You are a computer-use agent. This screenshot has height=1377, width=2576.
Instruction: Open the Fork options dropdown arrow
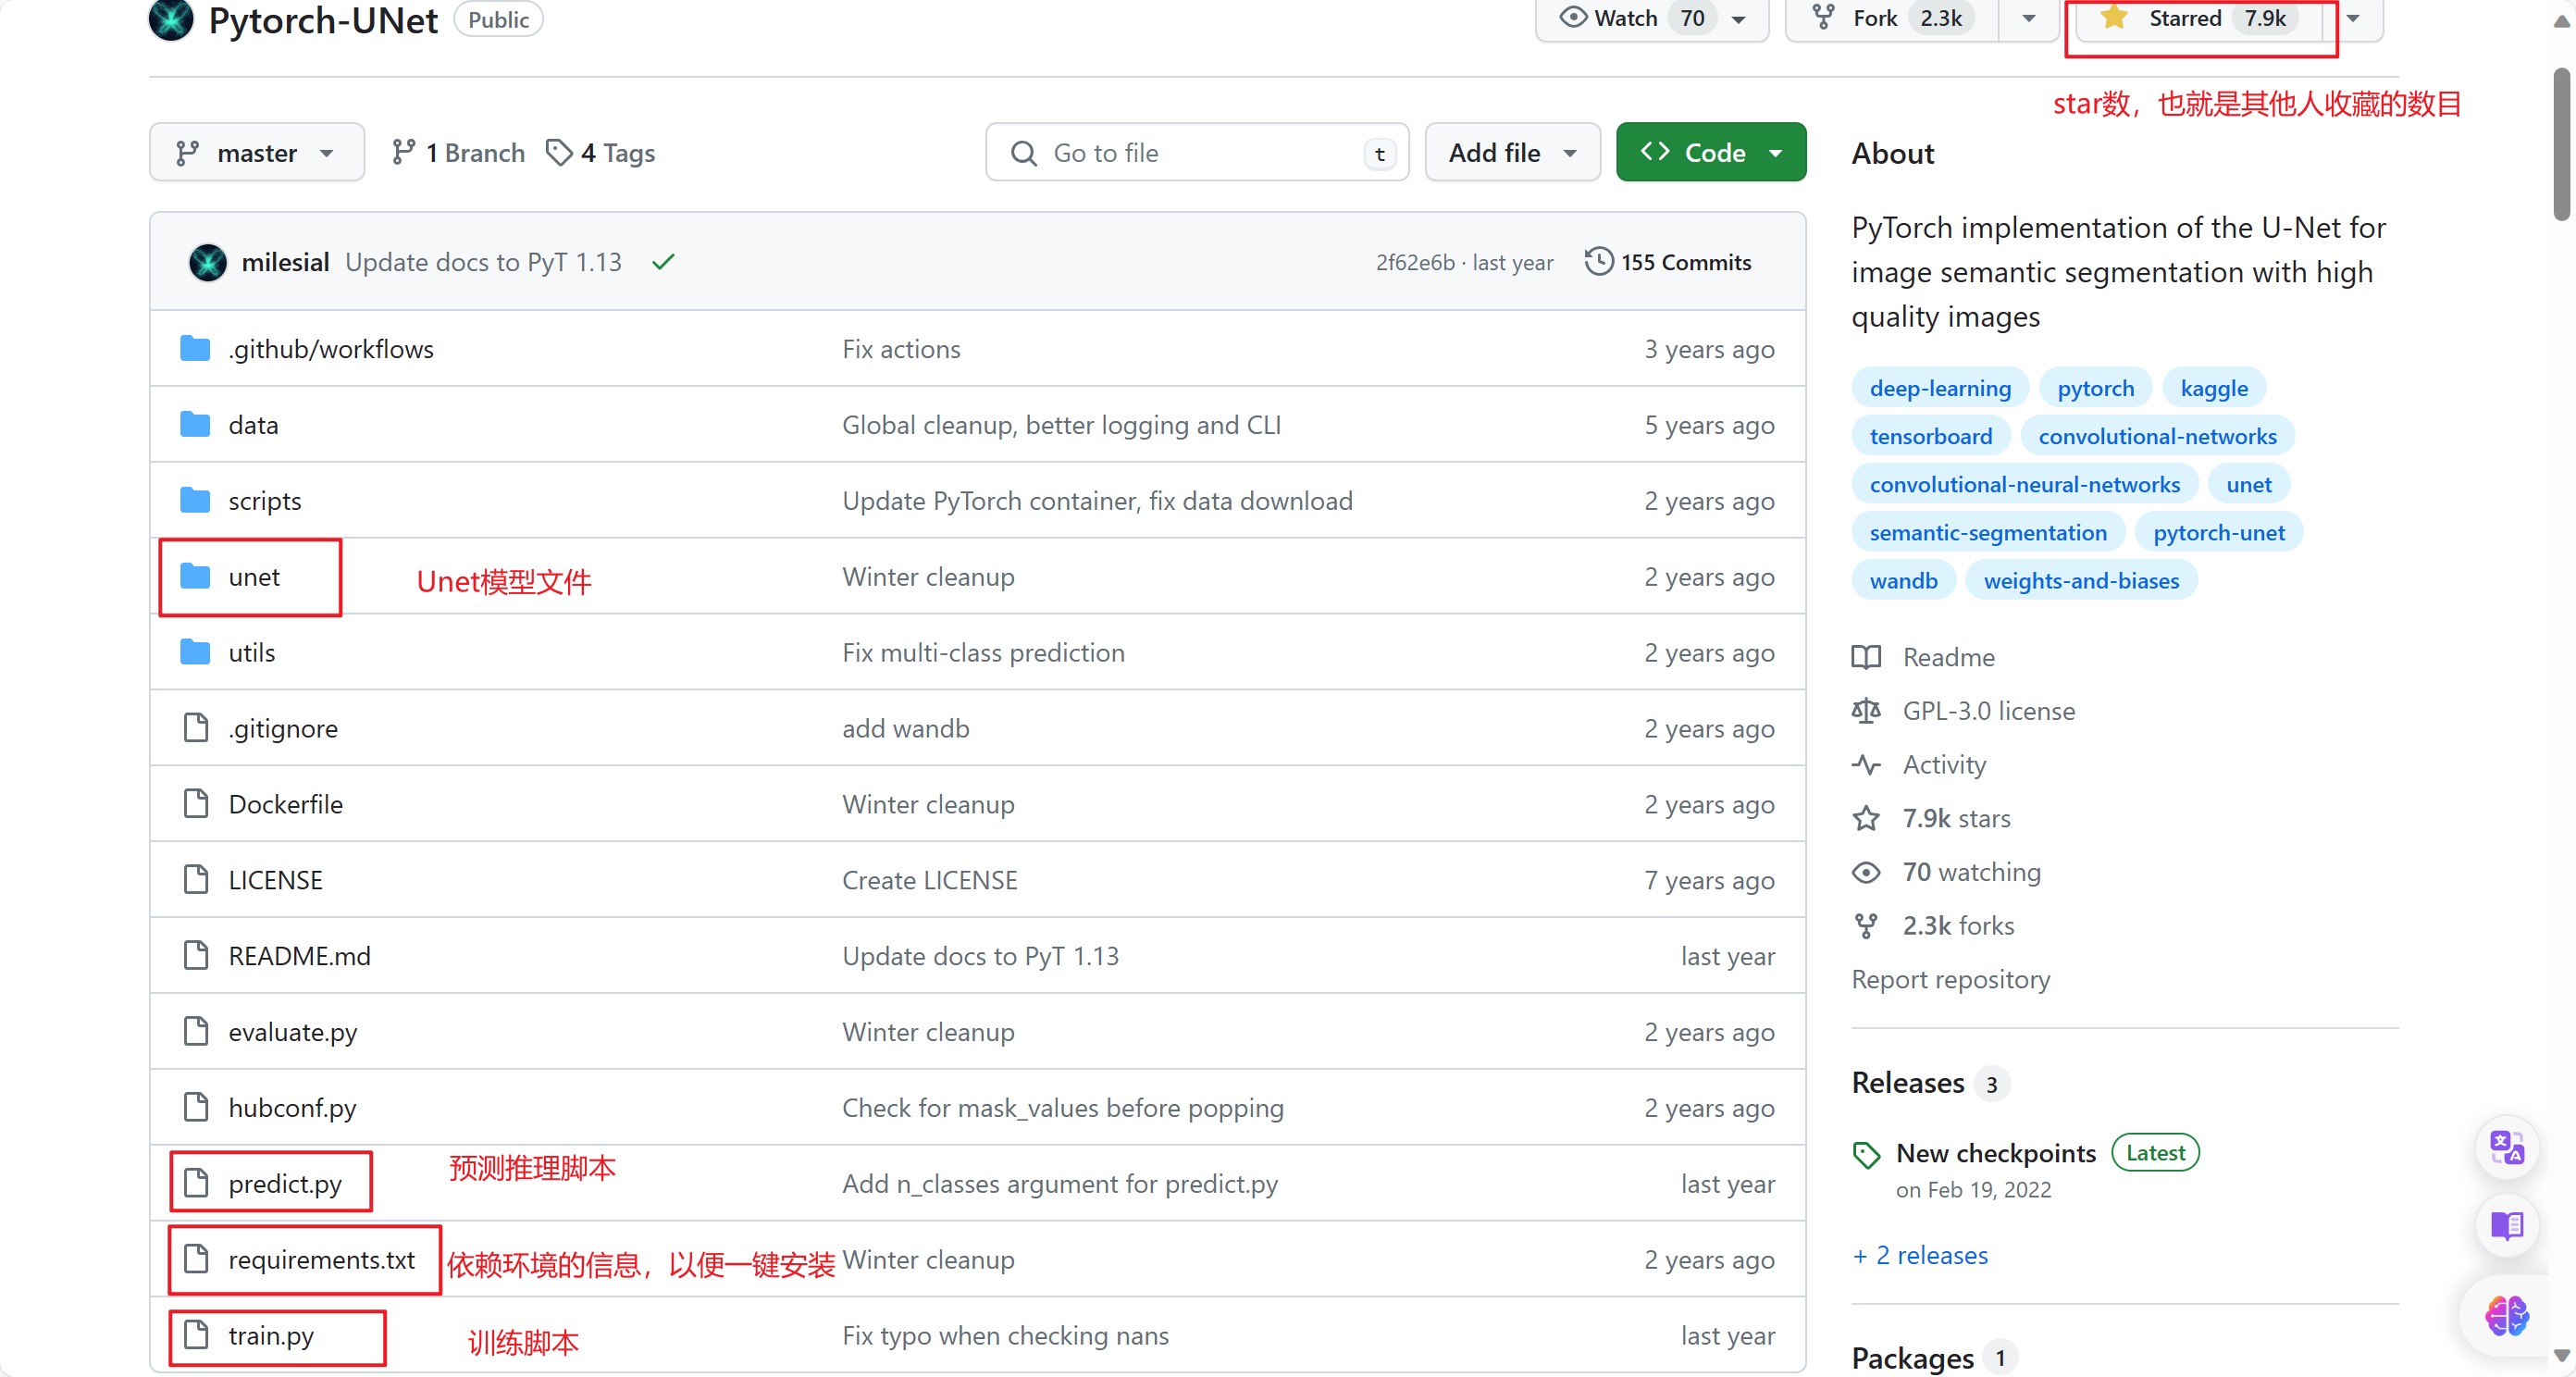[2029, 18]
